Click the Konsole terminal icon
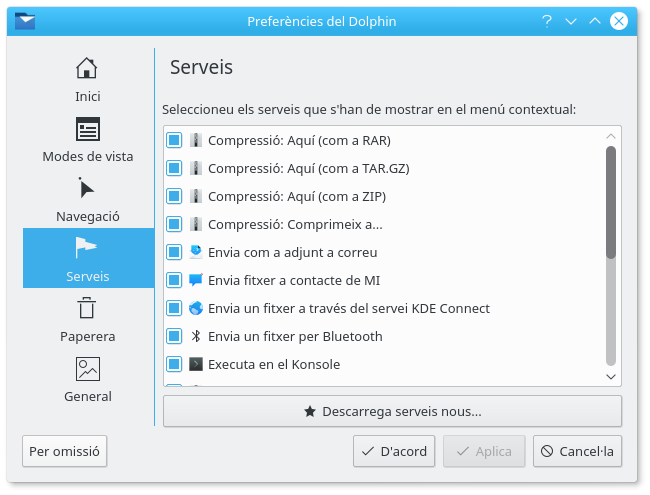This screenshot has width=650, height=495. coord(196,364)
